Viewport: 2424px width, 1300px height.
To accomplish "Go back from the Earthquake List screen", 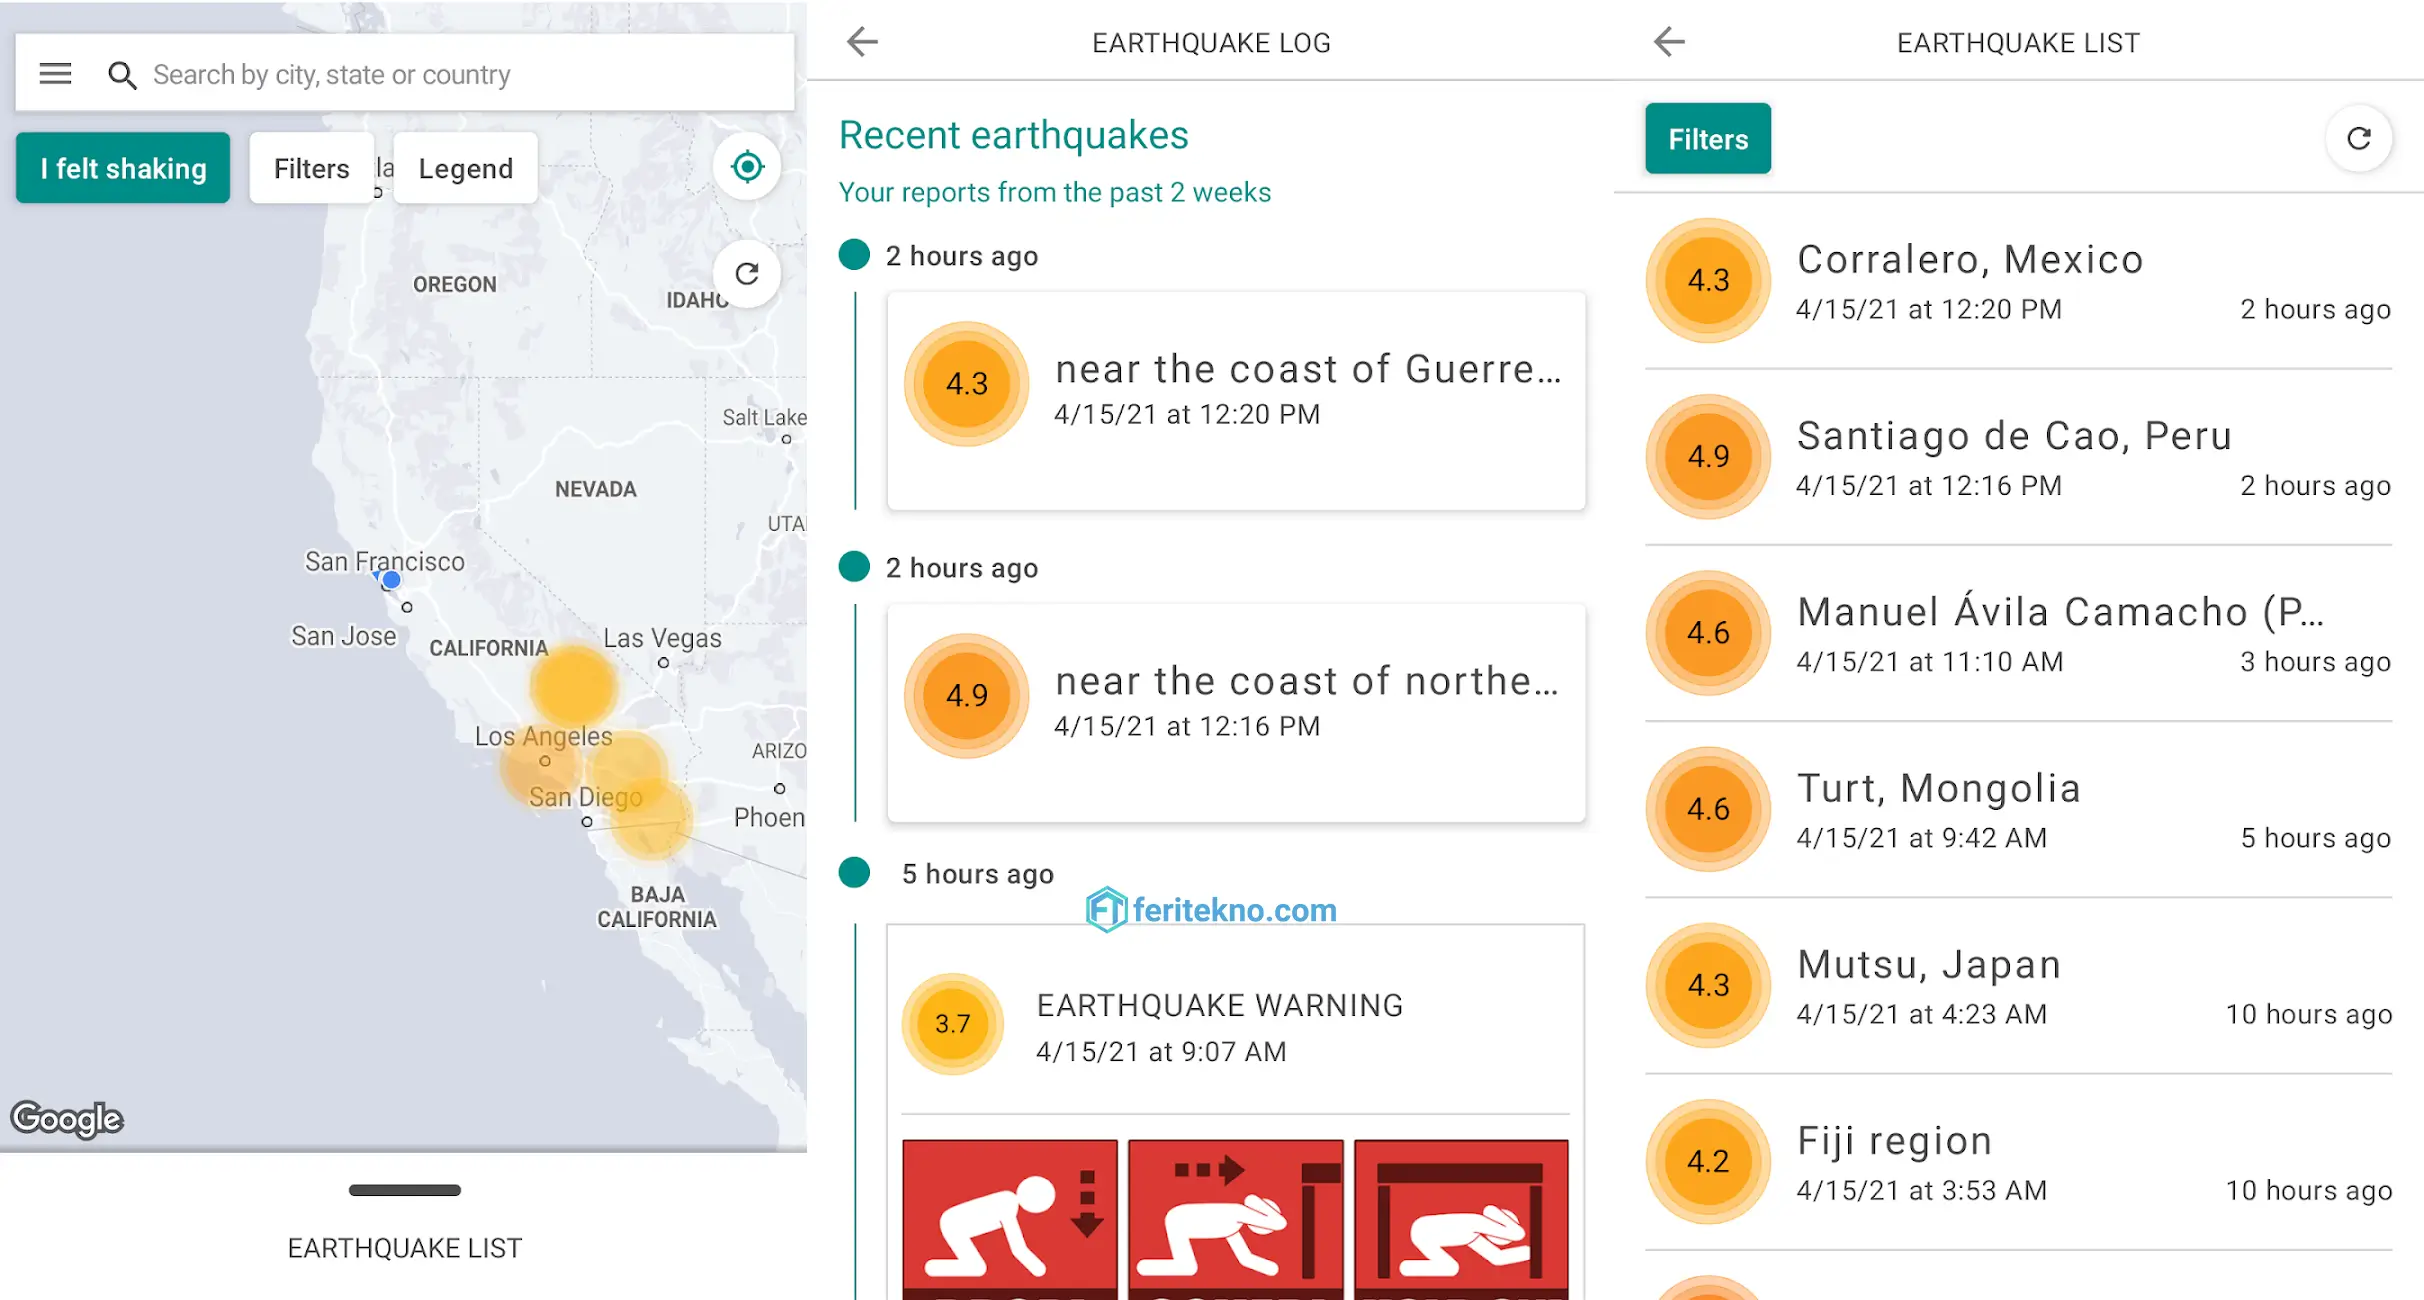I will pos(1669,42).
